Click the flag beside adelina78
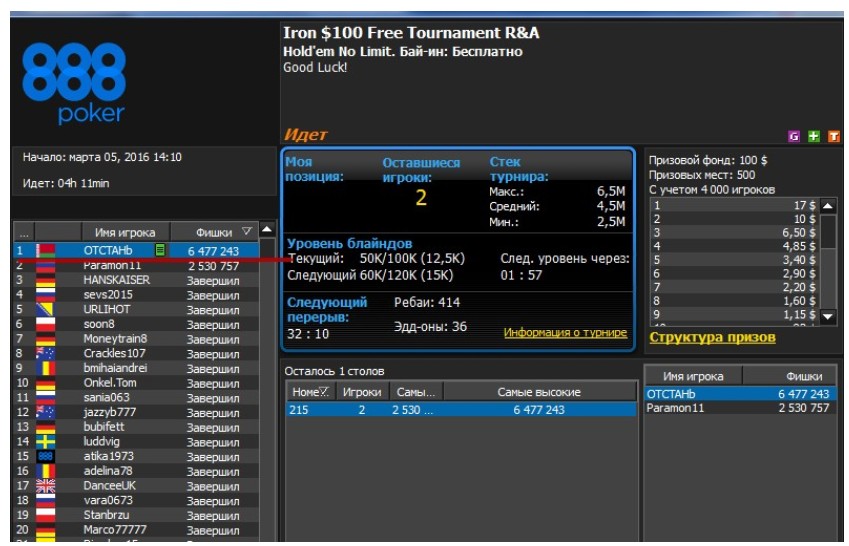Screen dimensions: 849x546 click(45, 471)
